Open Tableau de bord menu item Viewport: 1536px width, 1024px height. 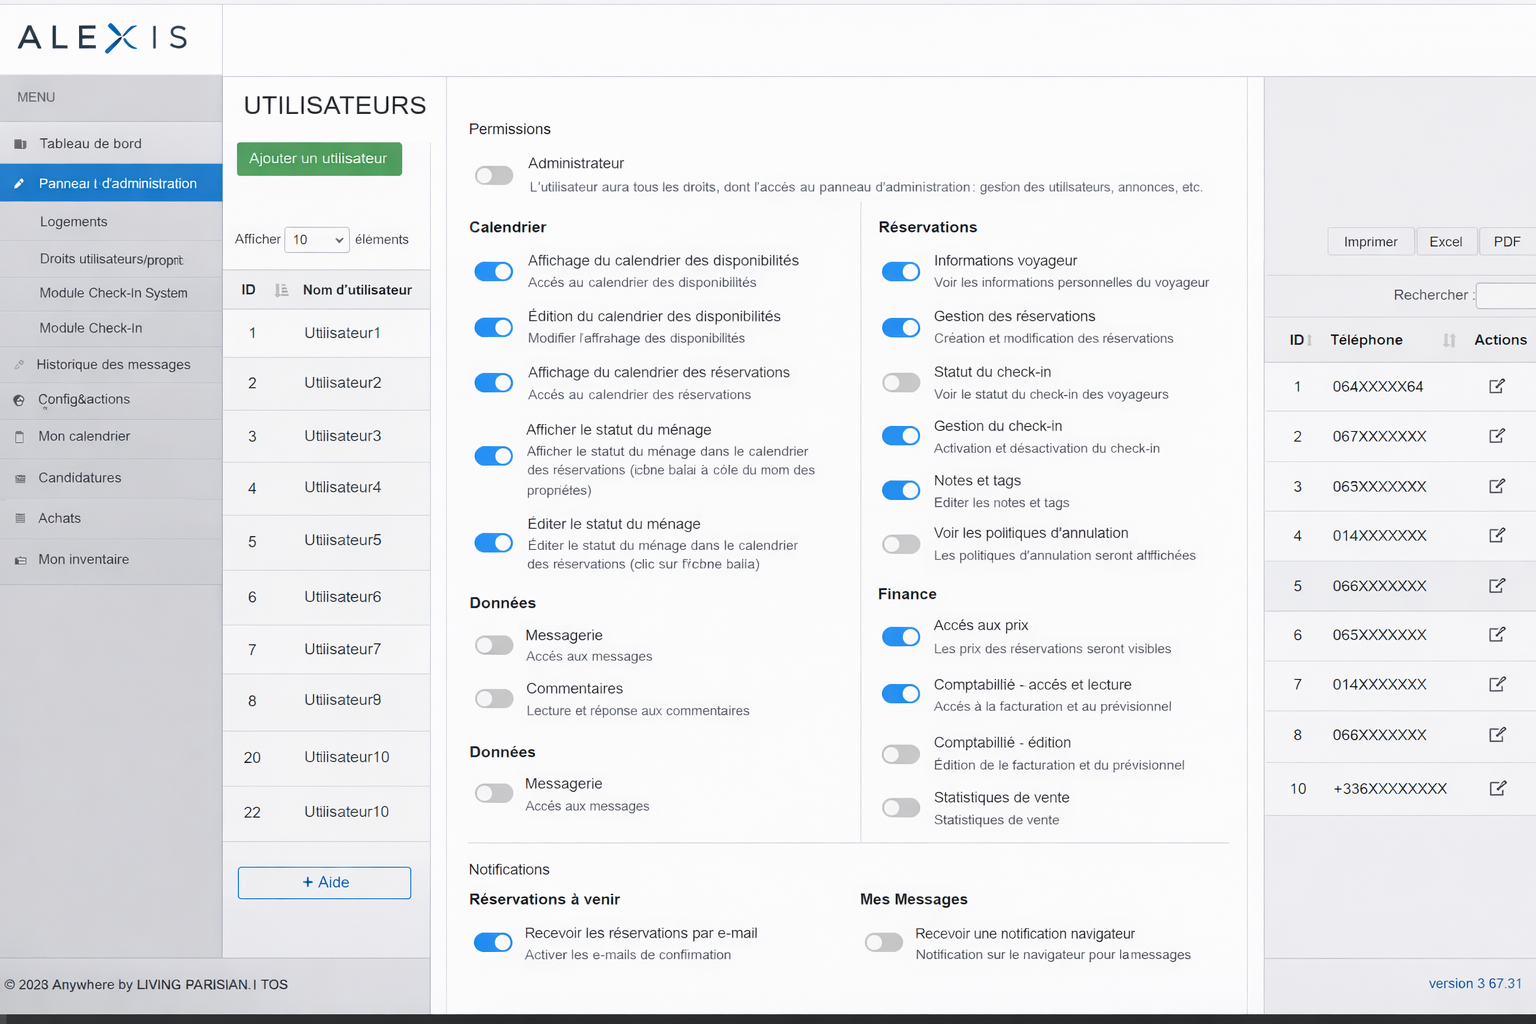point(90,144)
